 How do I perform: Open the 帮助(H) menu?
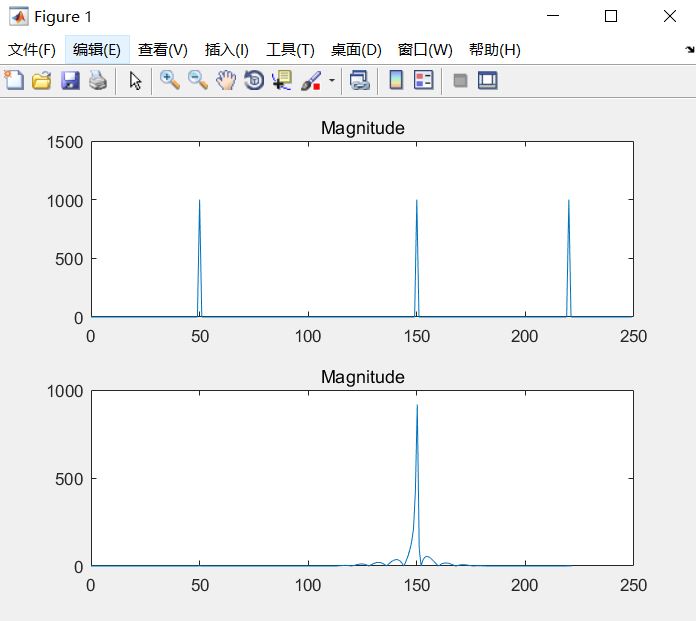pos(494,50)
